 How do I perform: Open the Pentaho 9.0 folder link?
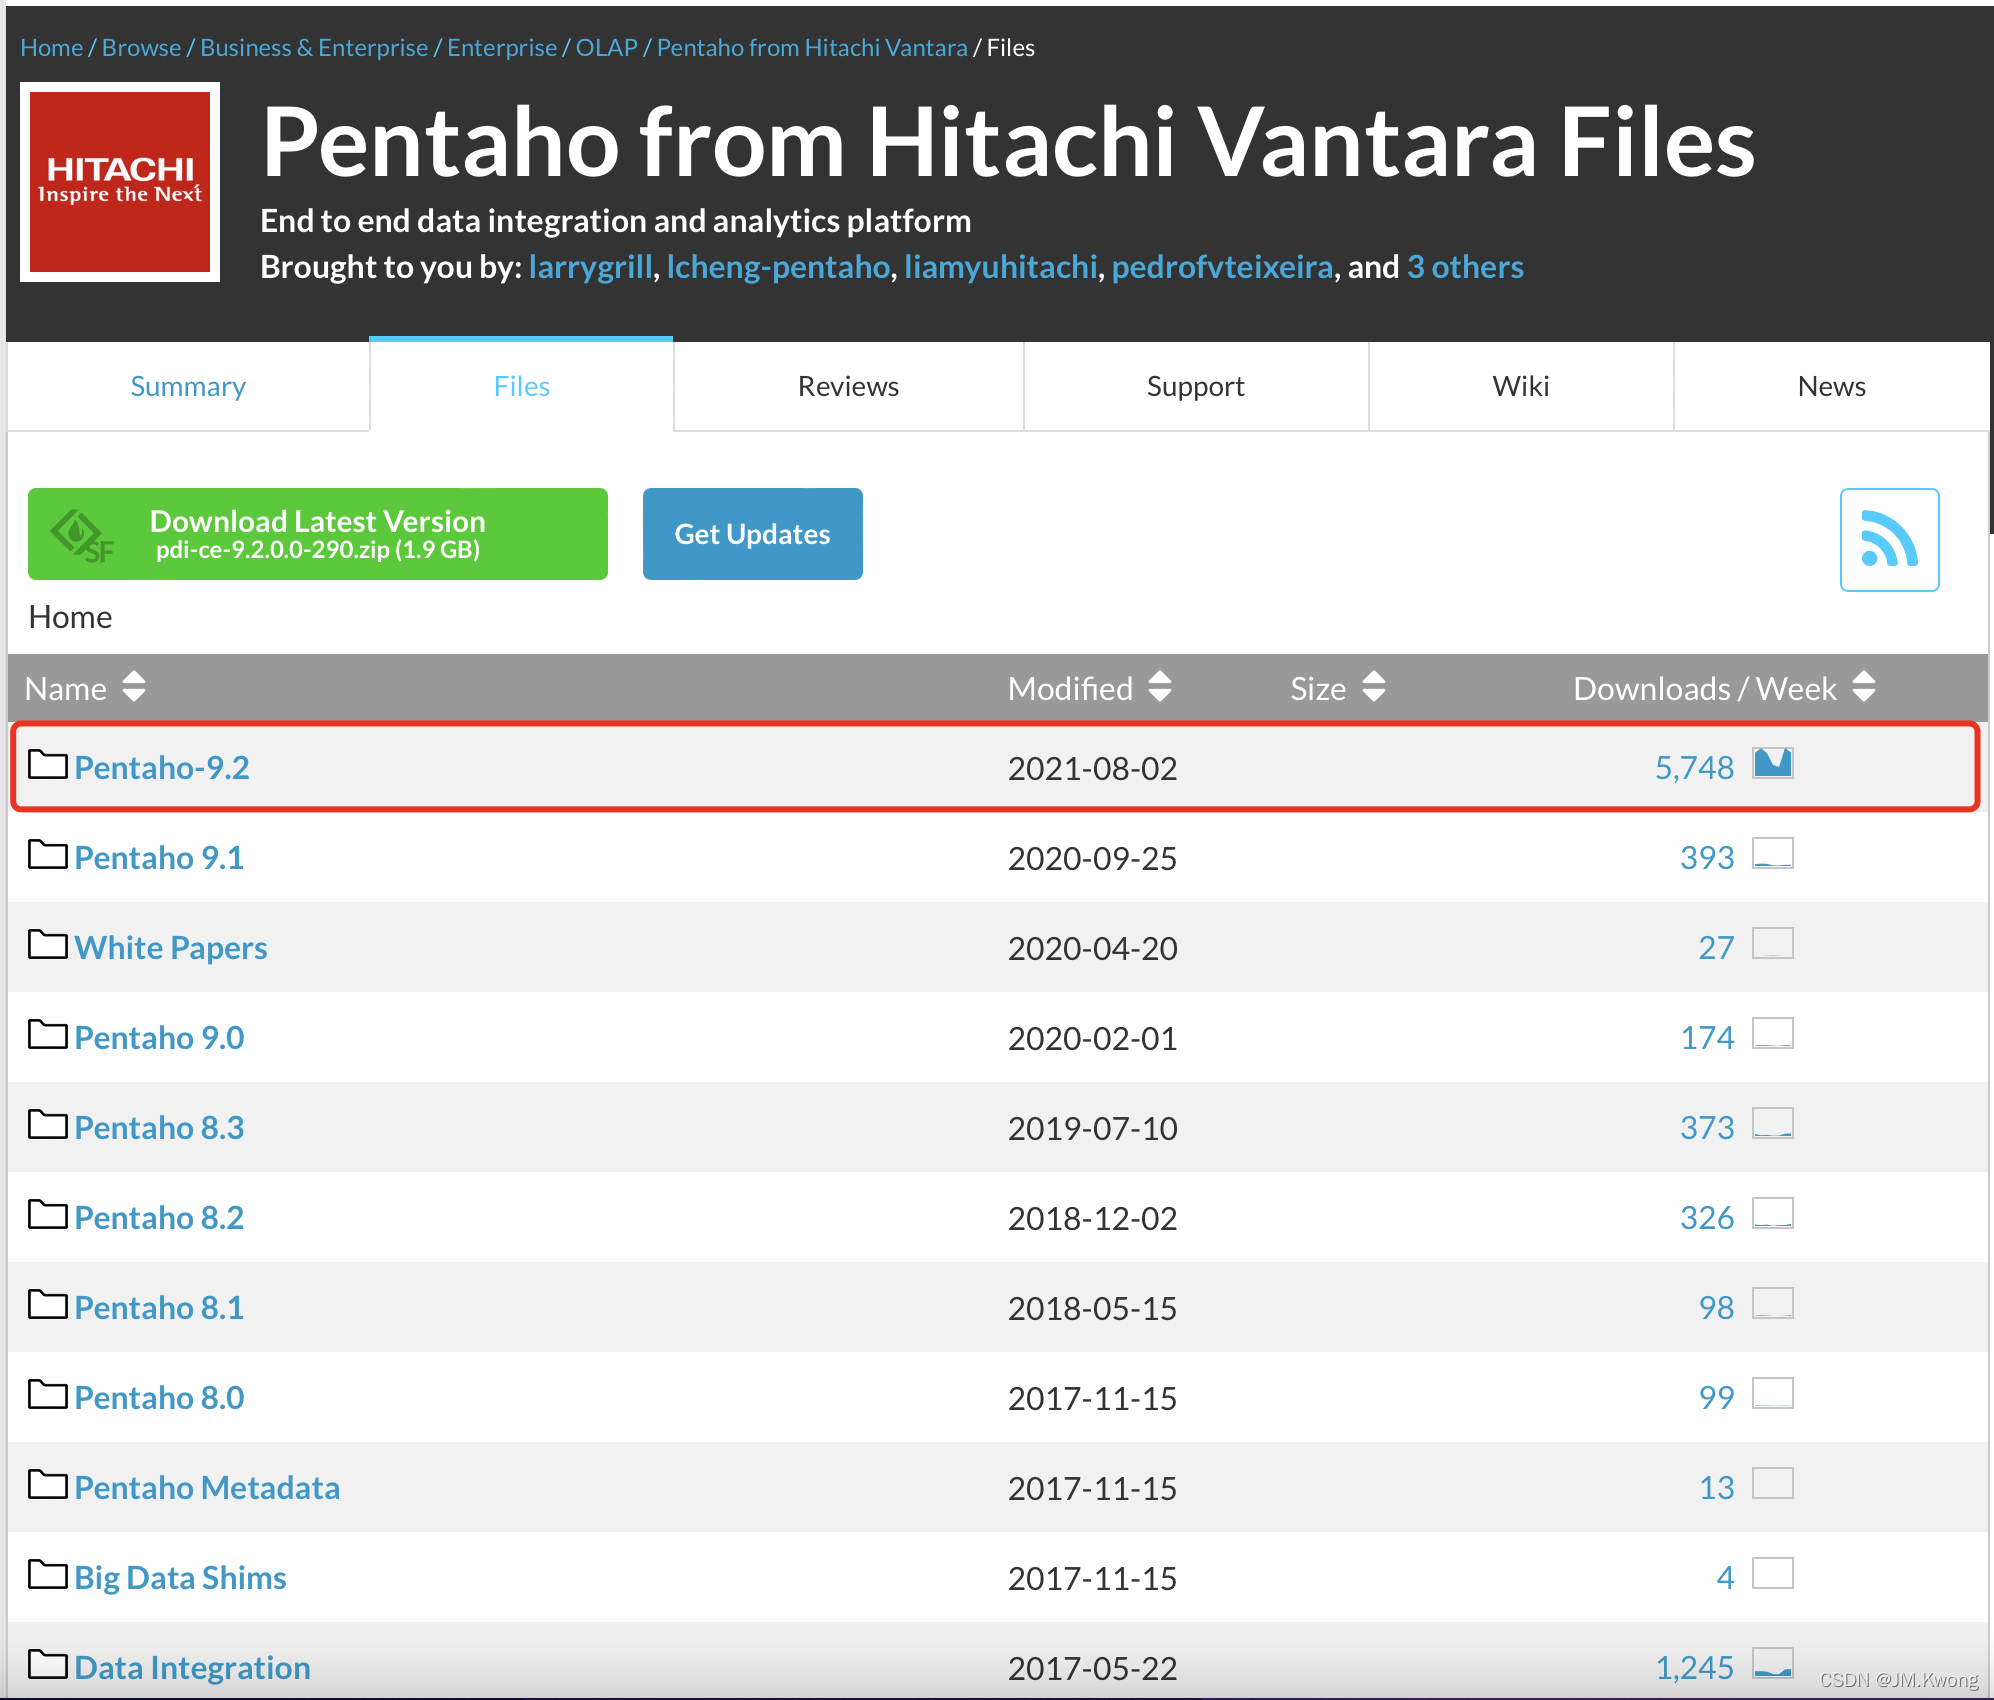click(159, 1037)
